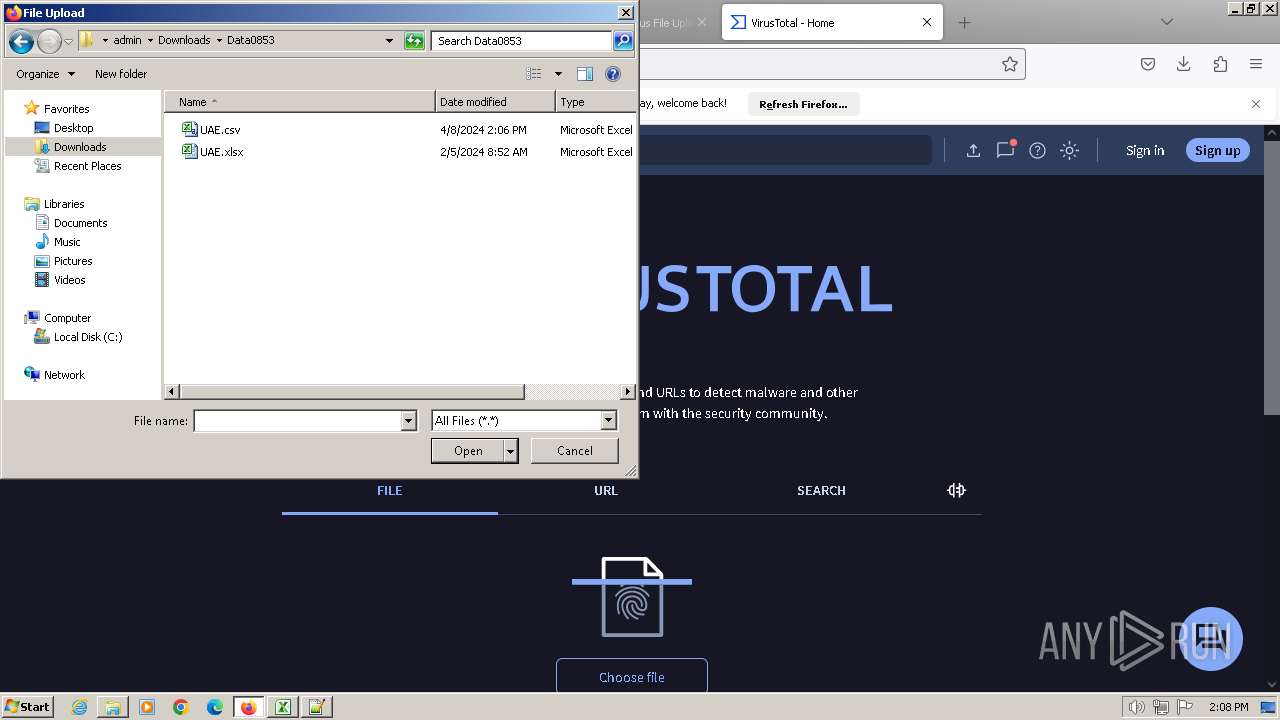
Task: Click the File name input field
Action: 297,421
